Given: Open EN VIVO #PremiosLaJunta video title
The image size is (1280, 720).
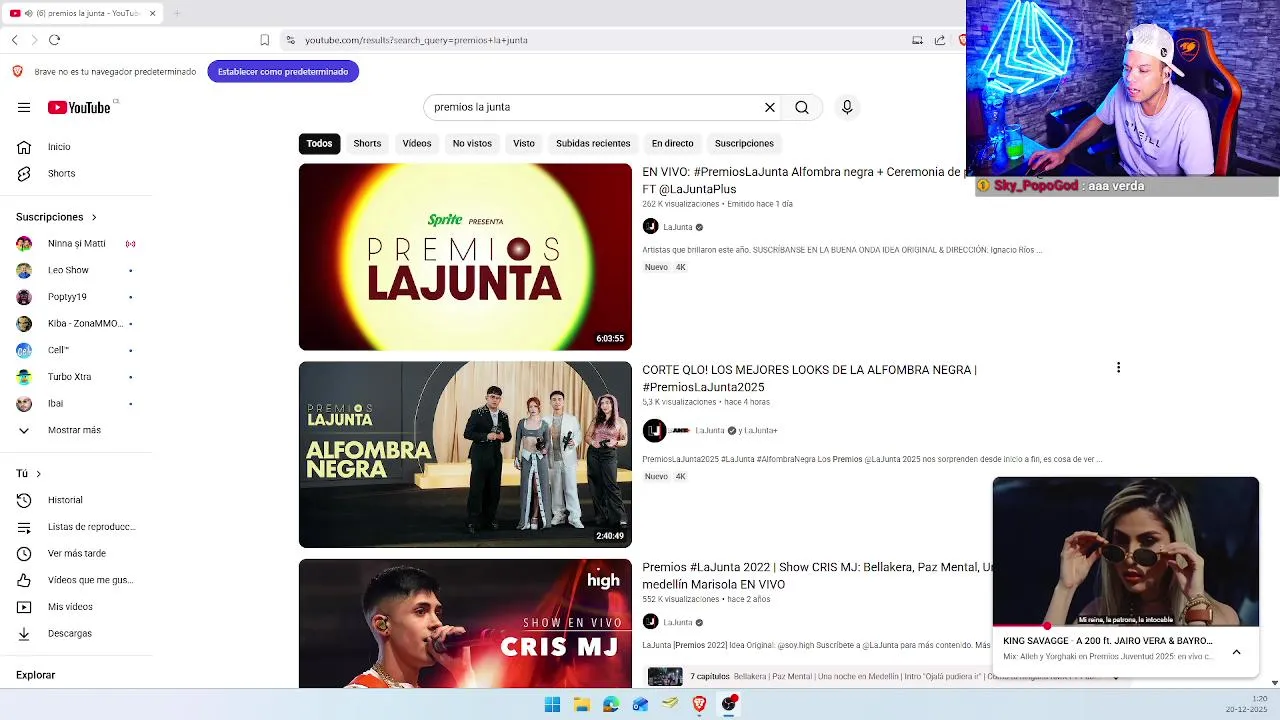Looking at the screenshot, I should pyautogui.click(x=803, y=180).
